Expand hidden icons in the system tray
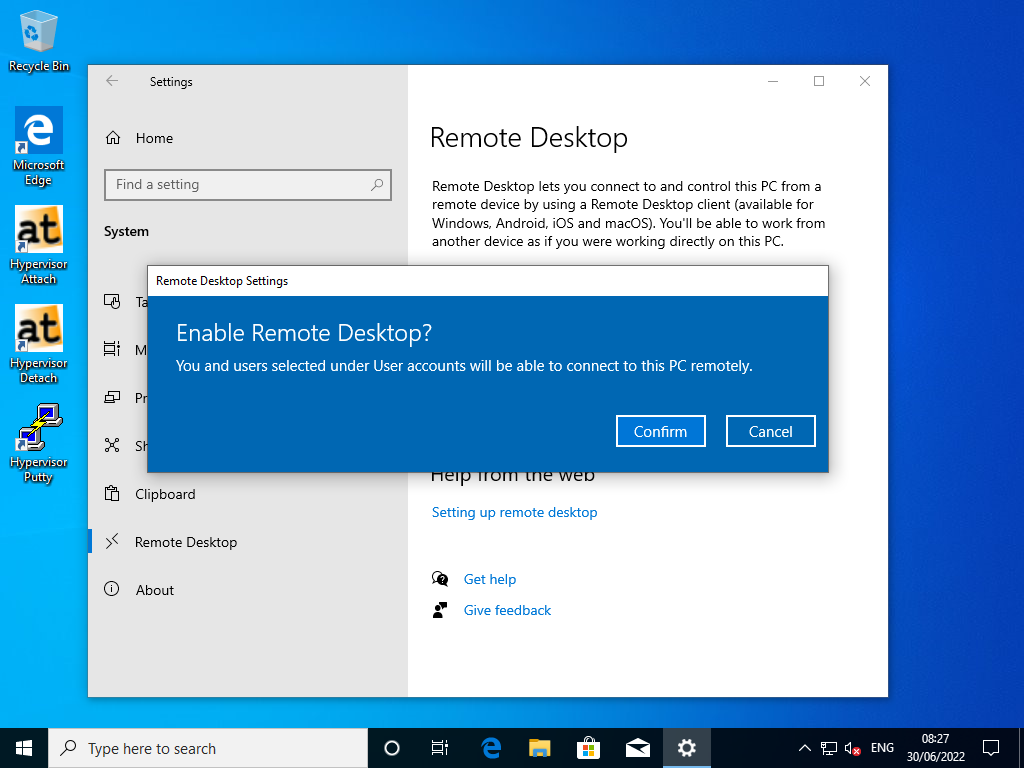The height and width of the screenshot is (768, 1024). pyautogui.click(x=804, y=747)
